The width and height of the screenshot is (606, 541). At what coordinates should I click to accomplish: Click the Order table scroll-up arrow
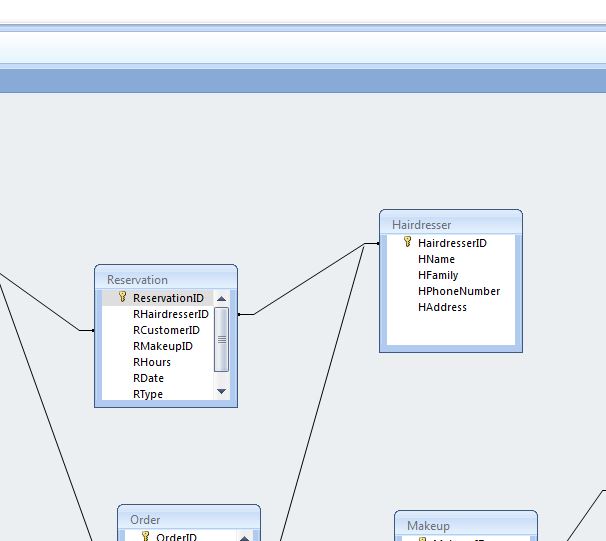click(244, 538)
